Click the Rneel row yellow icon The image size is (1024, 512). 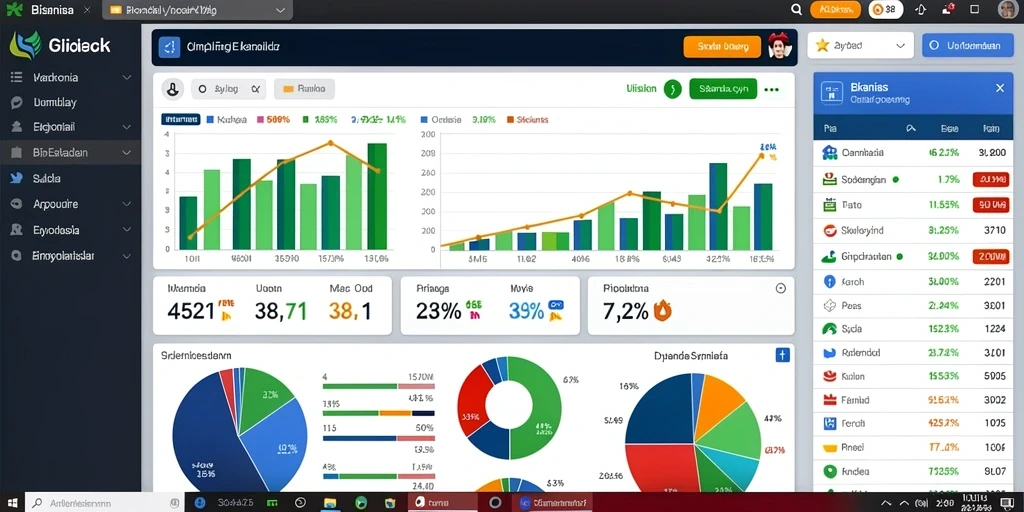[829, 448]
